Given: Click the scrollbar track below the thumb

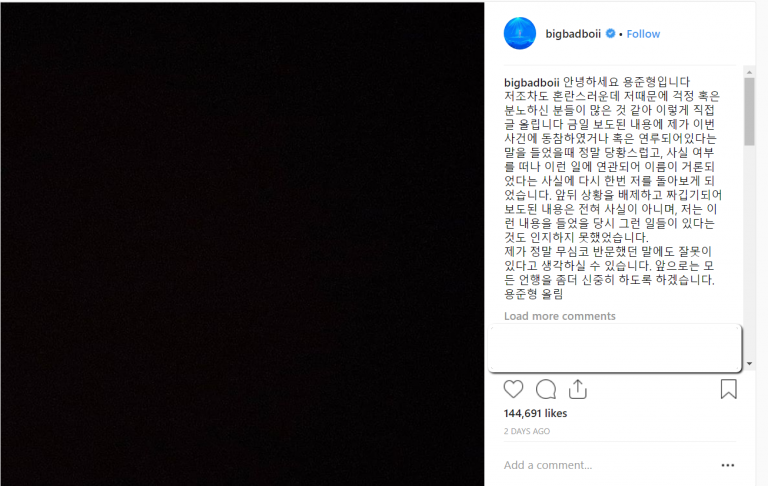Looking at the screenshot, I should coord(749,252).
